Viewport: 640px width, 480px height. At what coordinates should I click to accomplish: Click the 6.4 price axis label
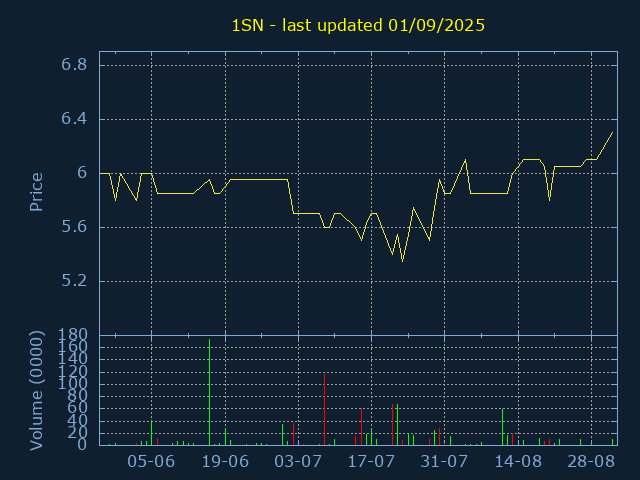click(74, 119)
